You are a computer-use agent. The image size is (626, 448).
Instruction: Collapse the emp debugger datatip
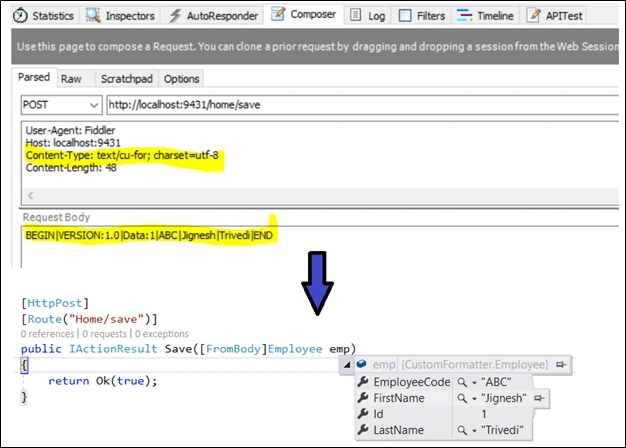pos(347,365)
